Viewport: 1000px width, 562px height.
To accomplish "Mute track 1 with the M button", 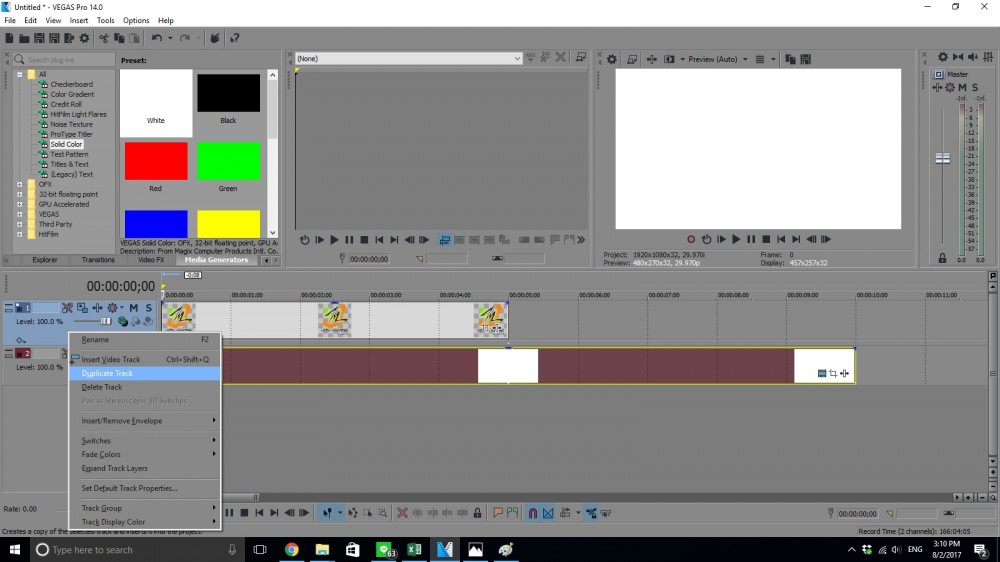I will click(134, 308).
